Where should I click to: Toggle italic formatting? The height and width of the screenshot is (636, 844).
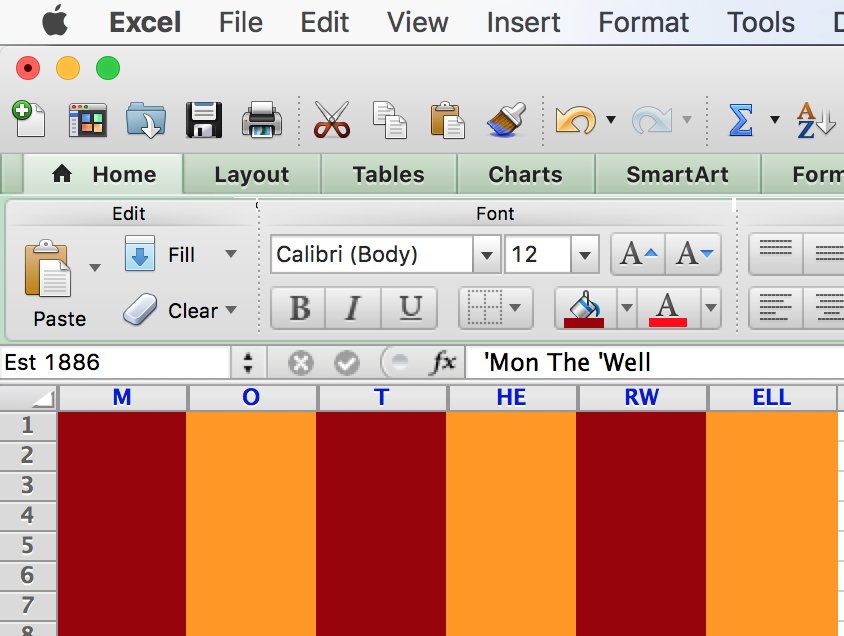[x=352, y=308]
